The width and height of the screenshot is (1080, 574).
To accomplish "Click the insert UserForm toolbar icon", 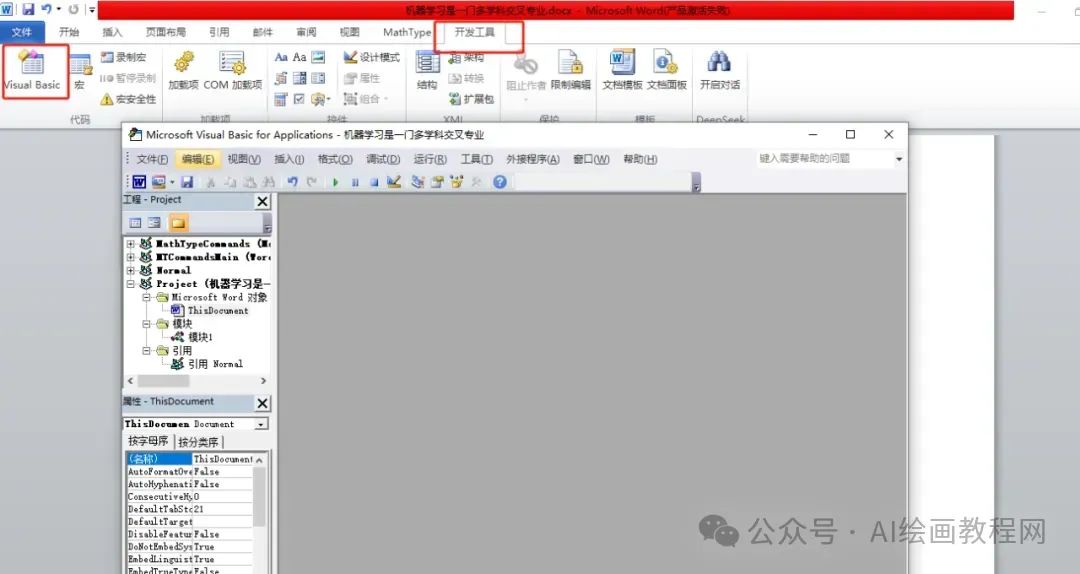I will (x=159, y=182).
